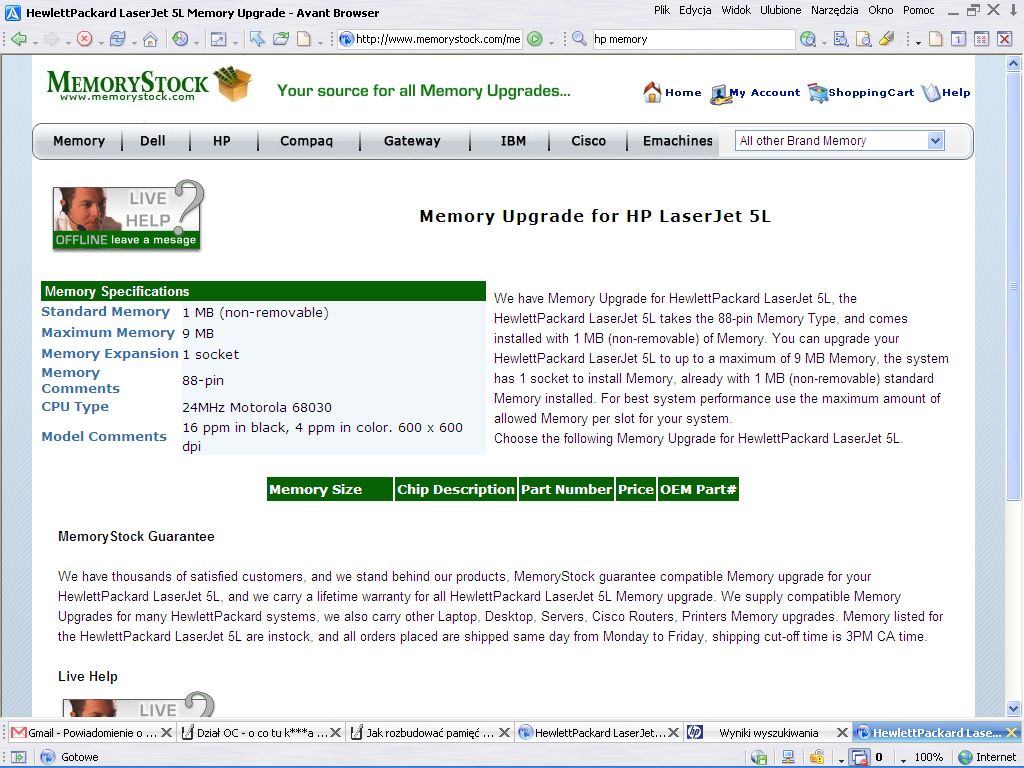Click the ShoppingCart cart icon

coord(818,93)
